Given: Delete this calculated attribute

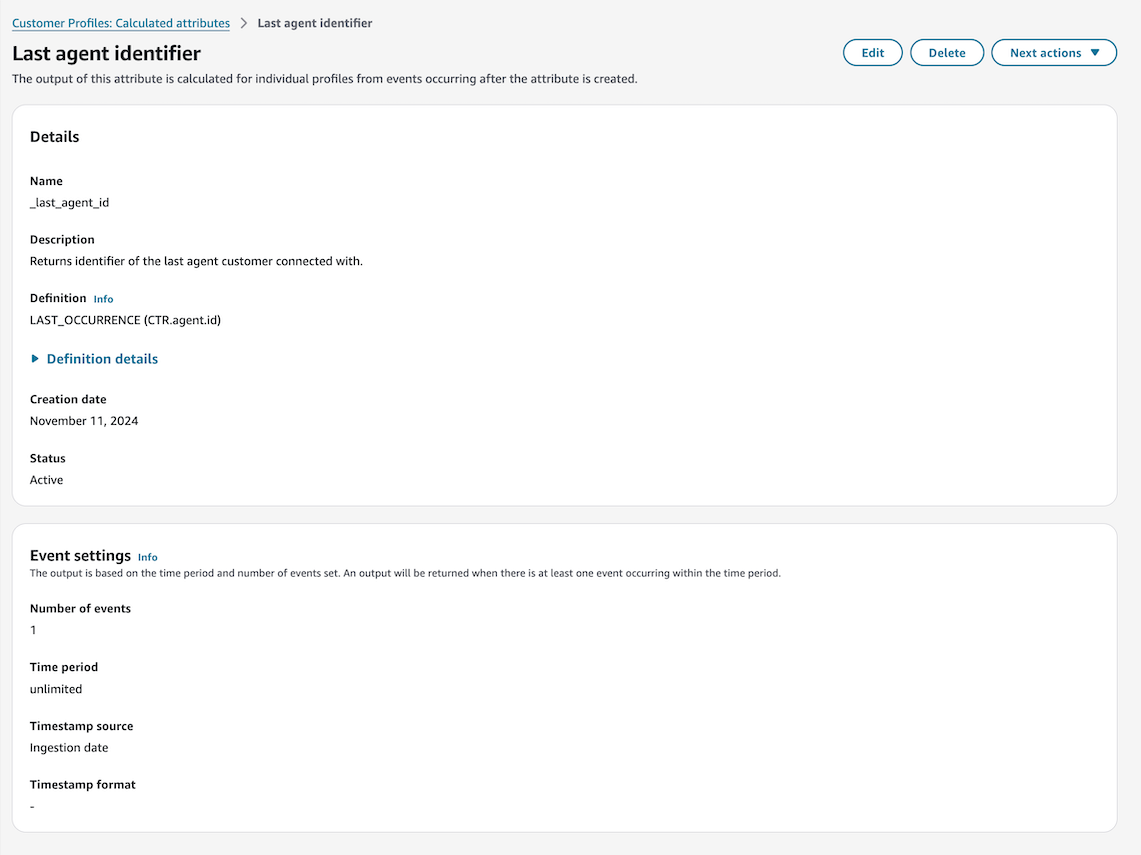Looking at the screenshot, I should pyautogui.click(x=946, y=53).
